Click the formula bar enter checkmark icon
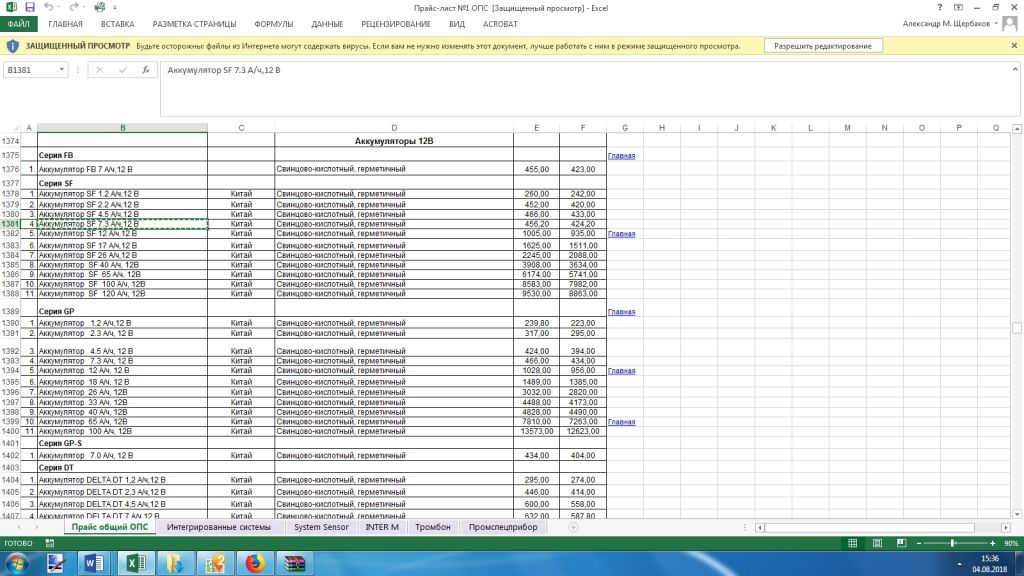This screenshot has width=1024, height=576. [x=122, y=69]
